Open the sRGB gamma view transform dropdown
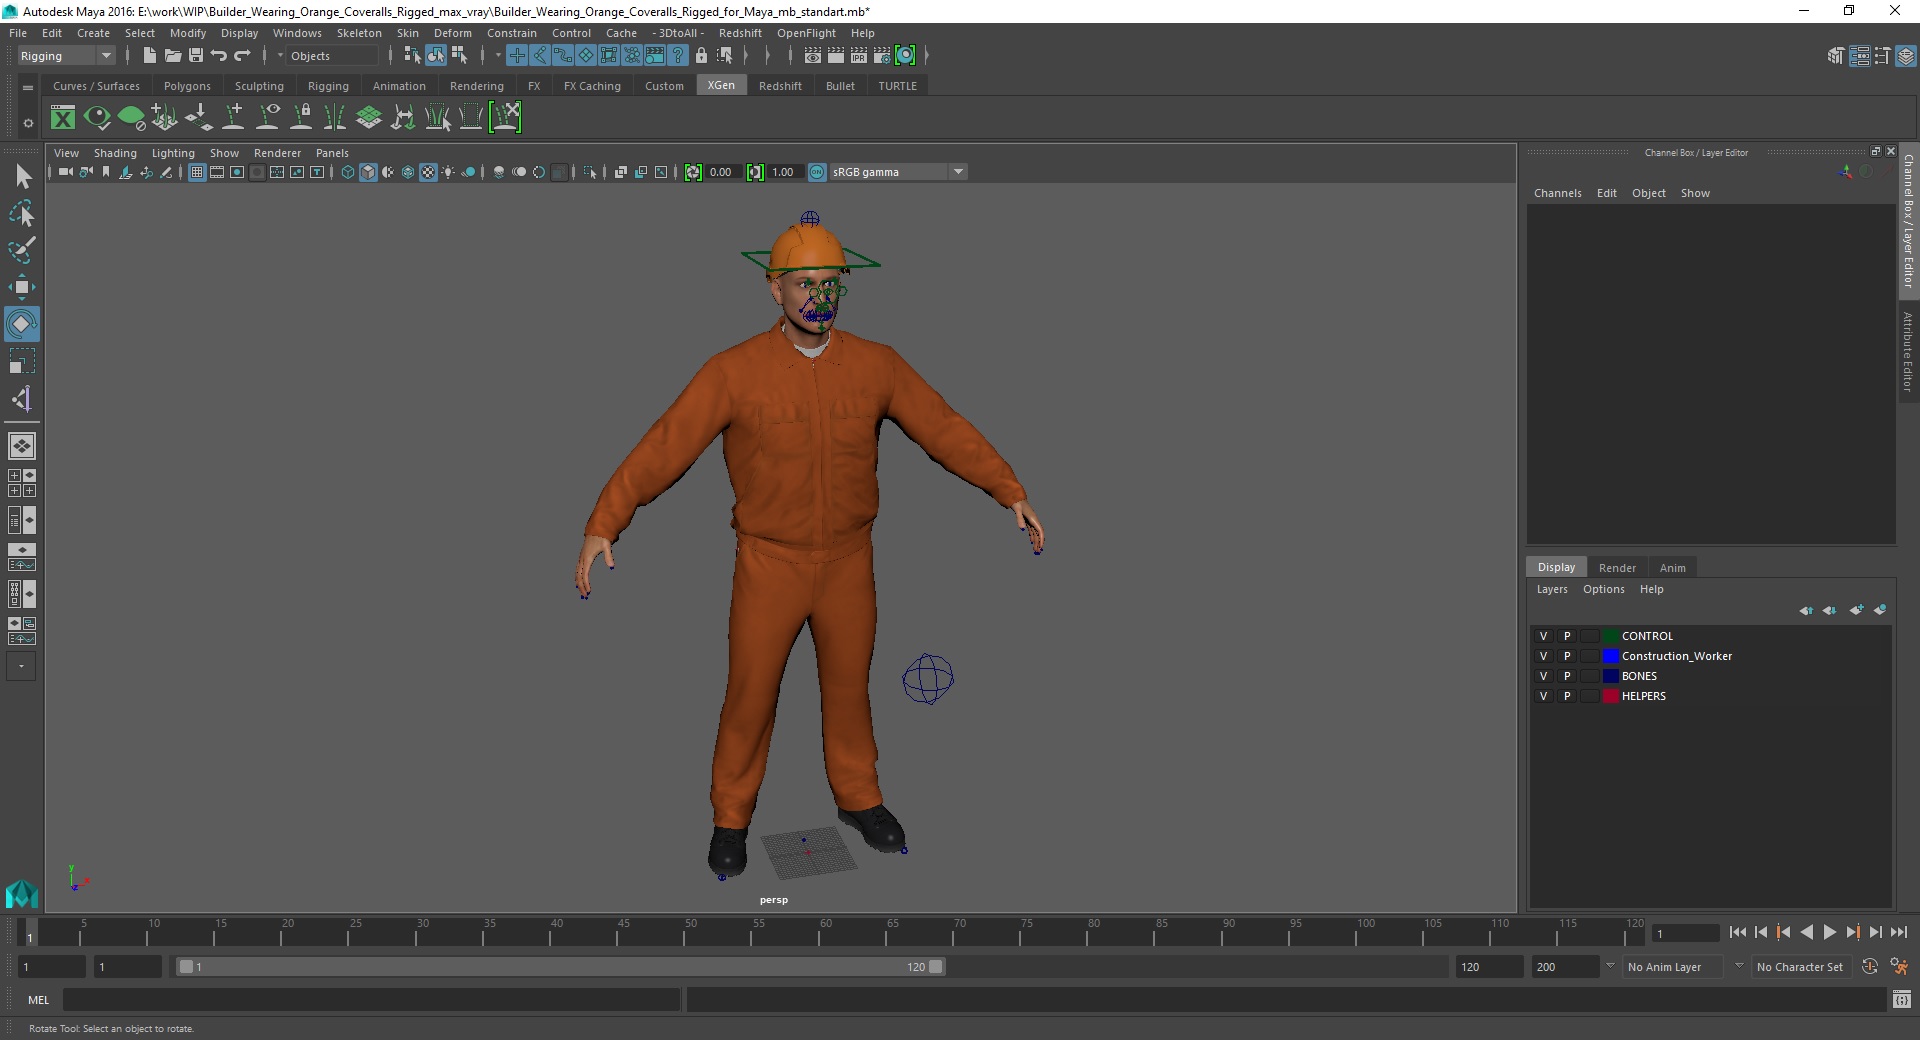This screenshot has height=1040, width=1920. (x=898, y=172)
